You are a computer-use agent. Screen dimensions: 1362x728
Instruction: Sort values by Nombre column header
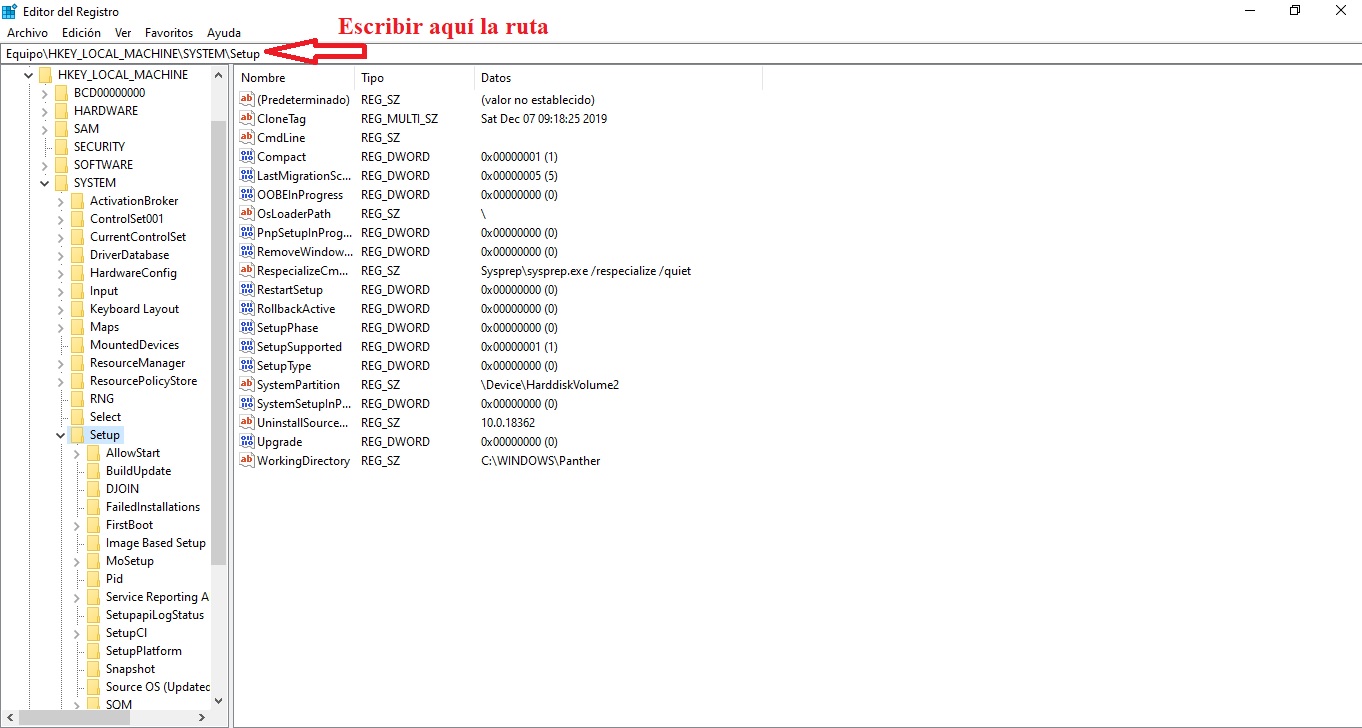coord(295,78)
